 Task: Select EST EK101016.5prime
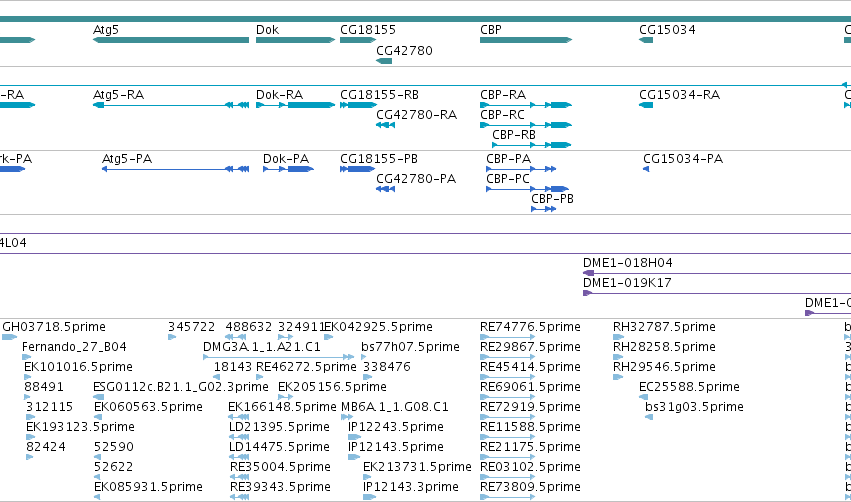(28, 377)
